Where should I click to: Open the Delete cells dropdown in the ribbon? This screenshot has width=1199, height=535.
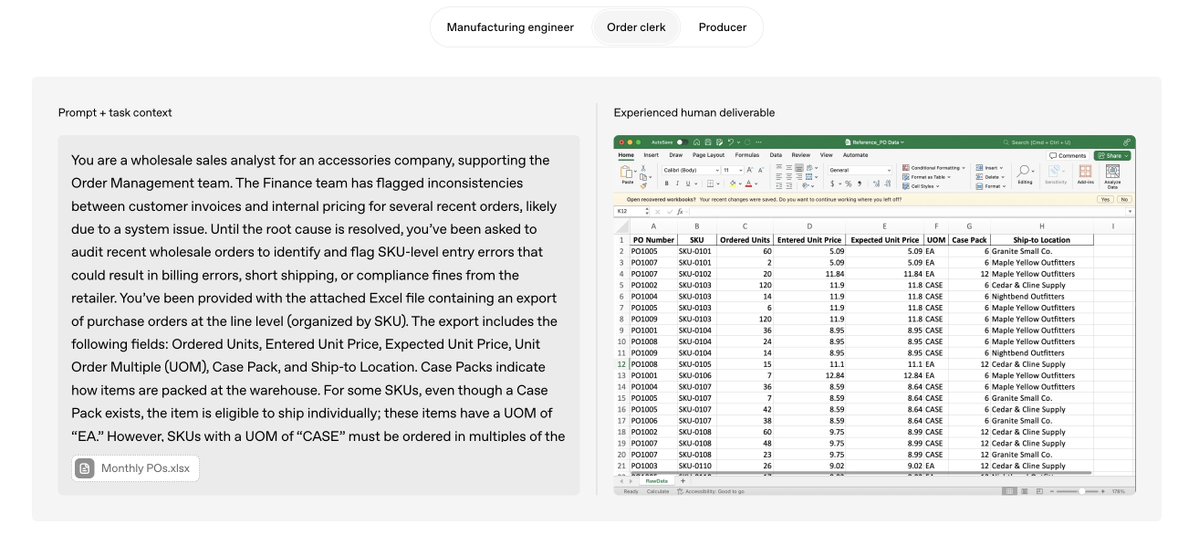990,177
